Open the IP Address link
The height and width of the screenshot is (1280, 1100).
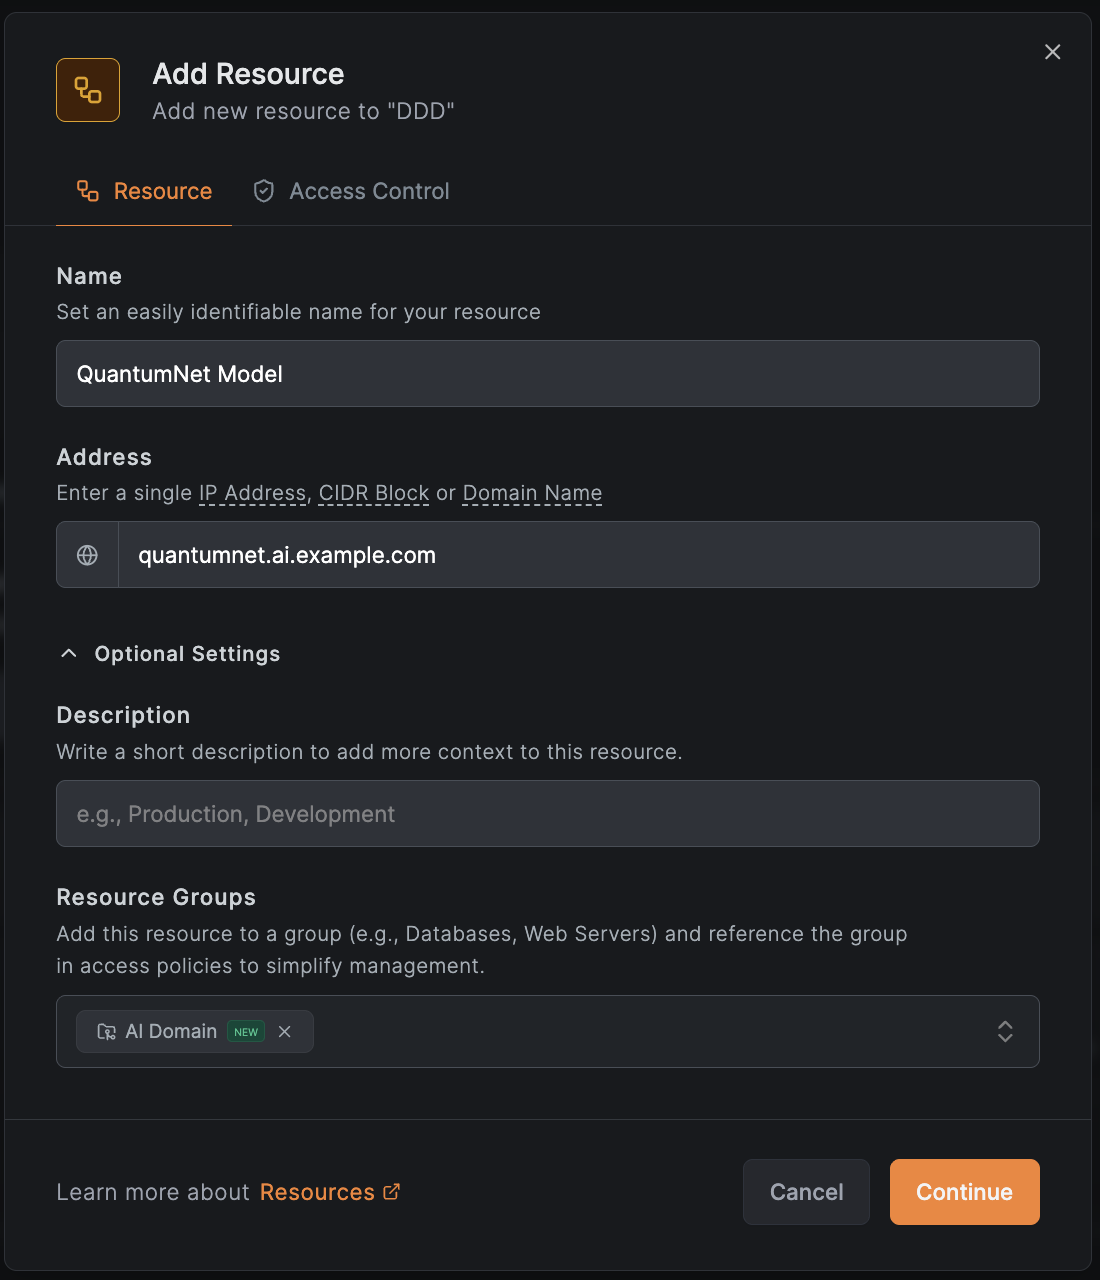pyautogui.click(x=252, y=492)
